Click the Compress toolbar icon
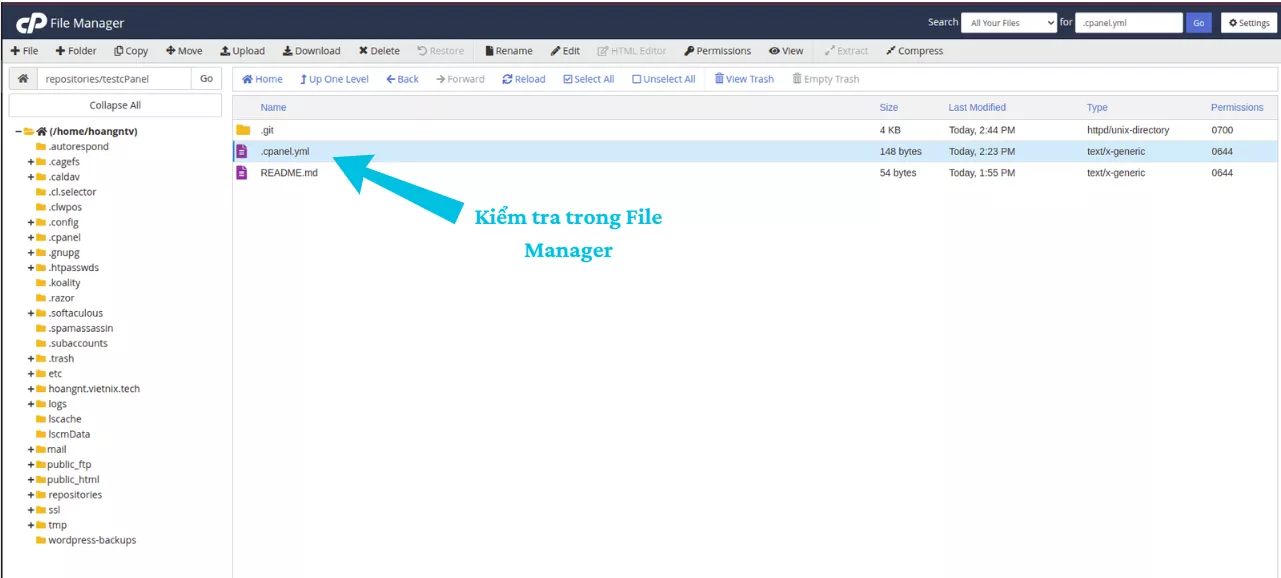 pyautogui.click(x=891, y=51)
